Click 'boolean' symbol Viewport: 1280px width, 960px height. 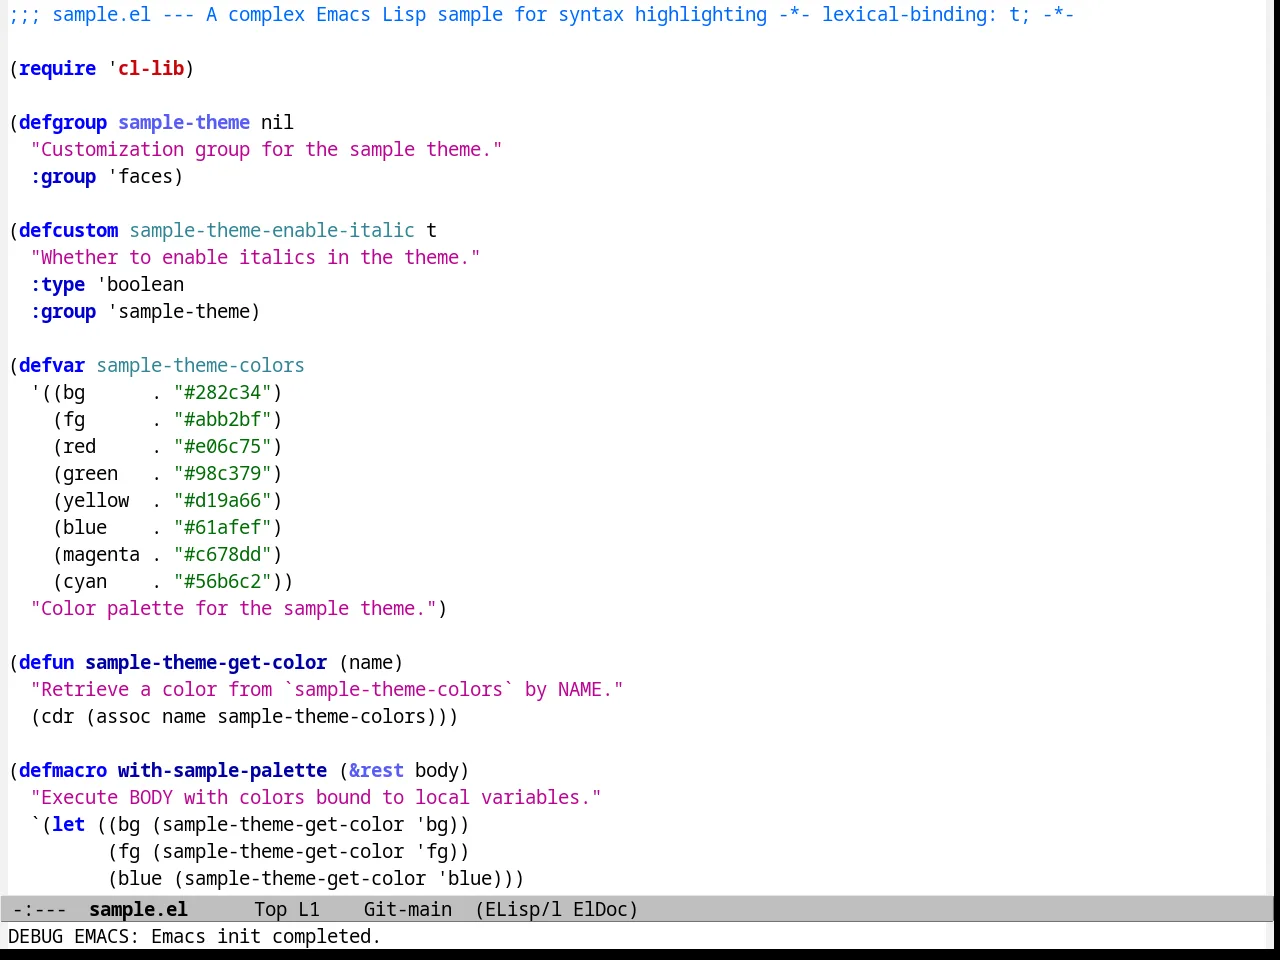click(x=145, y=284)
